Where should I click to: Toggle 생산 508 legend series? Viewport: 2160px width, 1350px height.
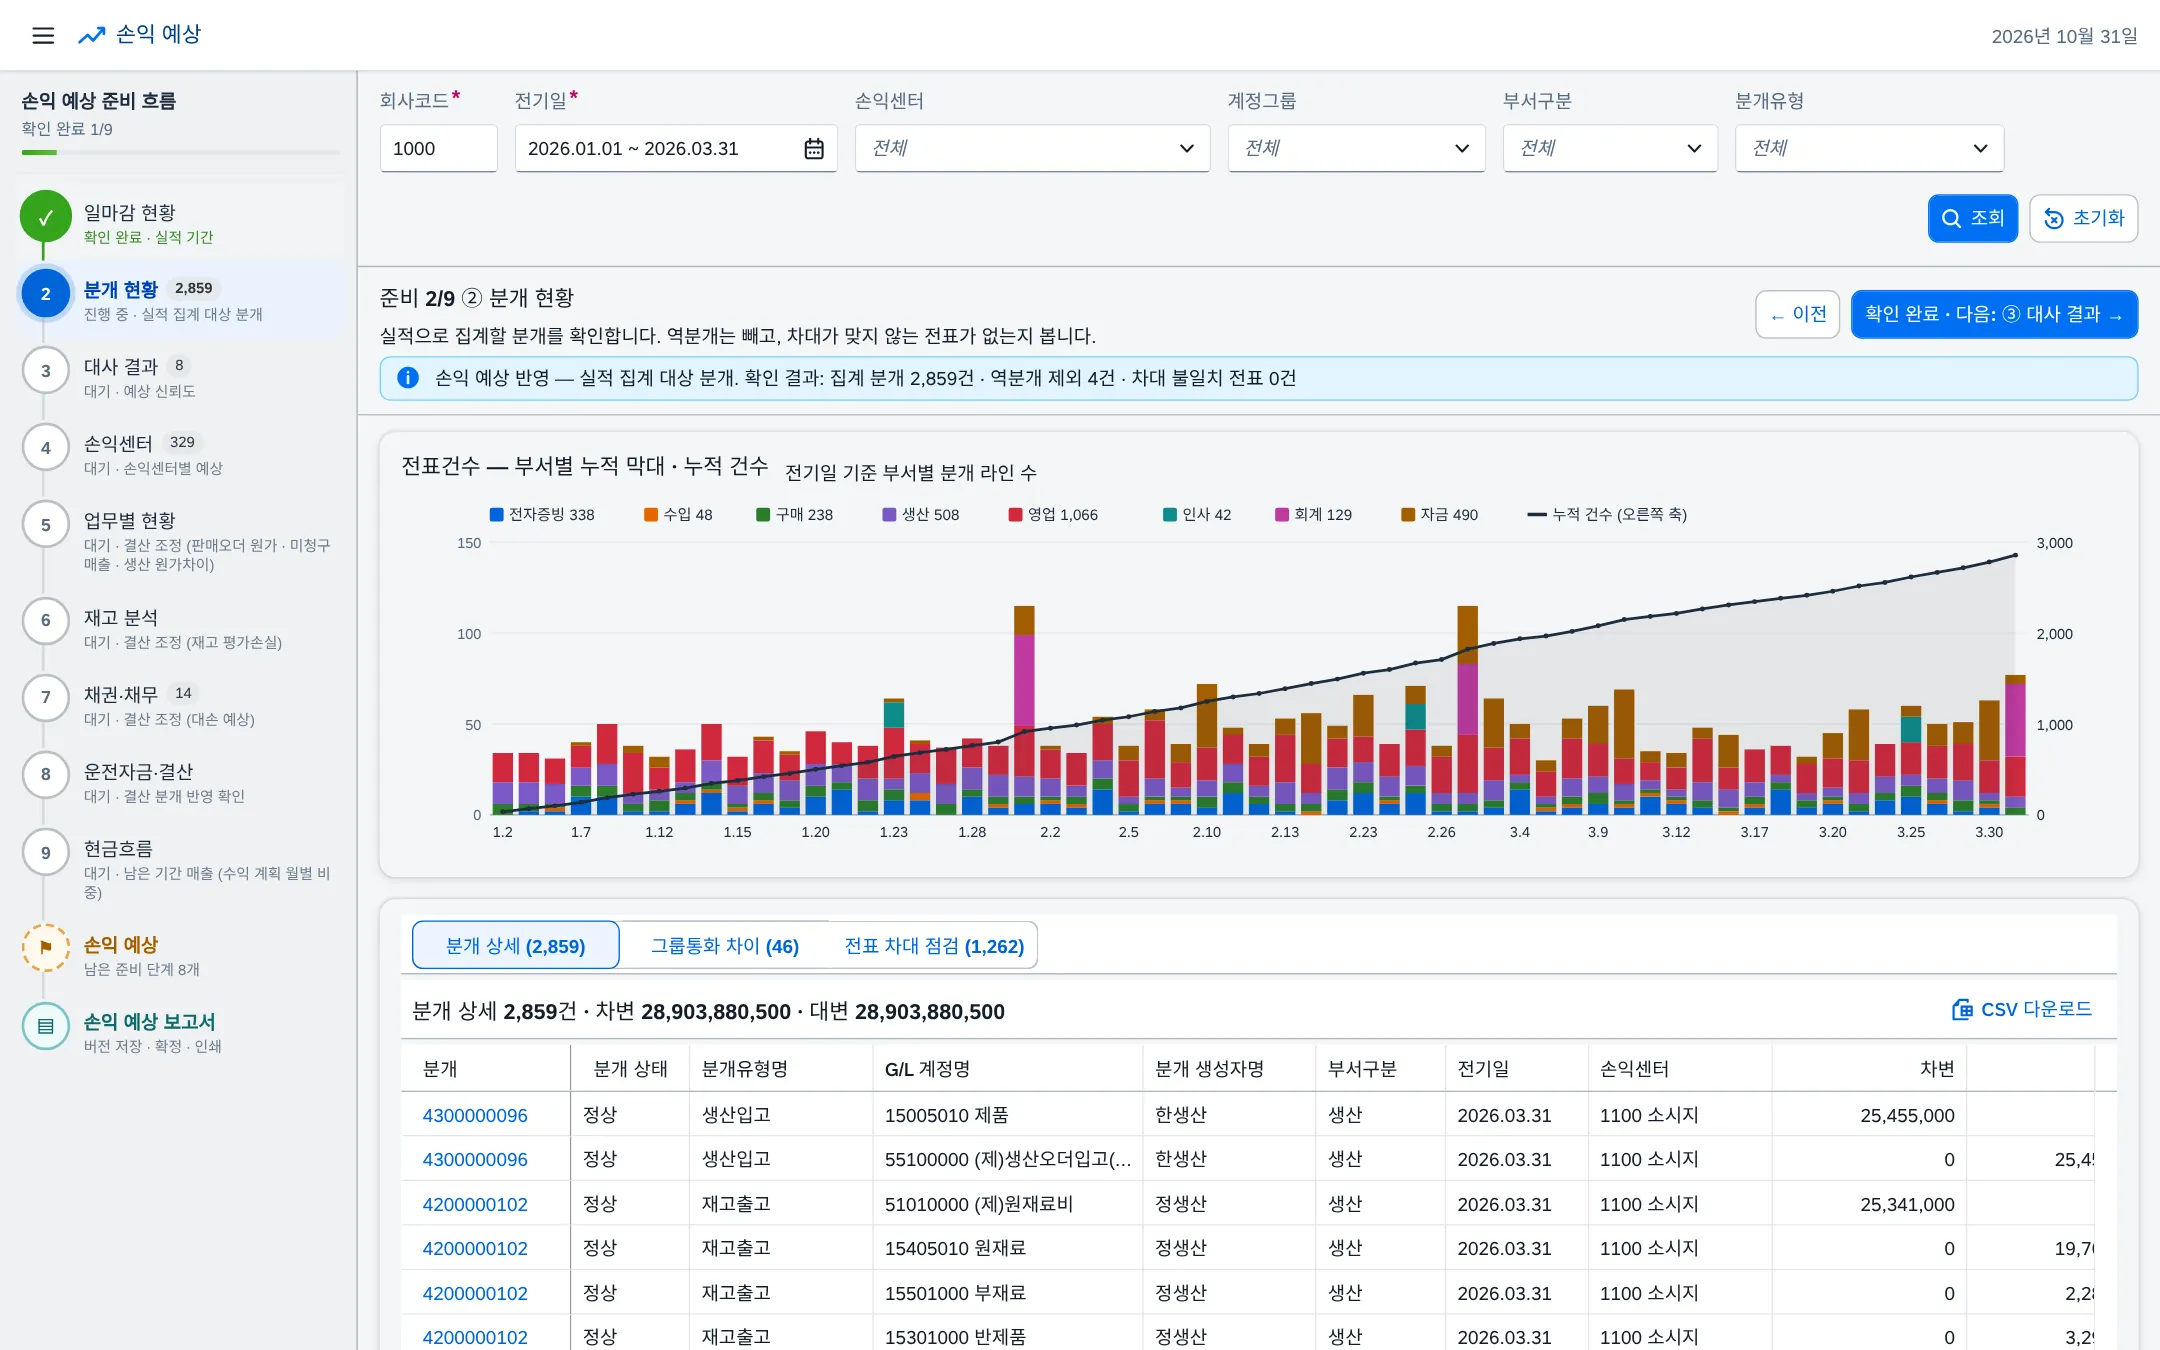click(x=921, y=515)
